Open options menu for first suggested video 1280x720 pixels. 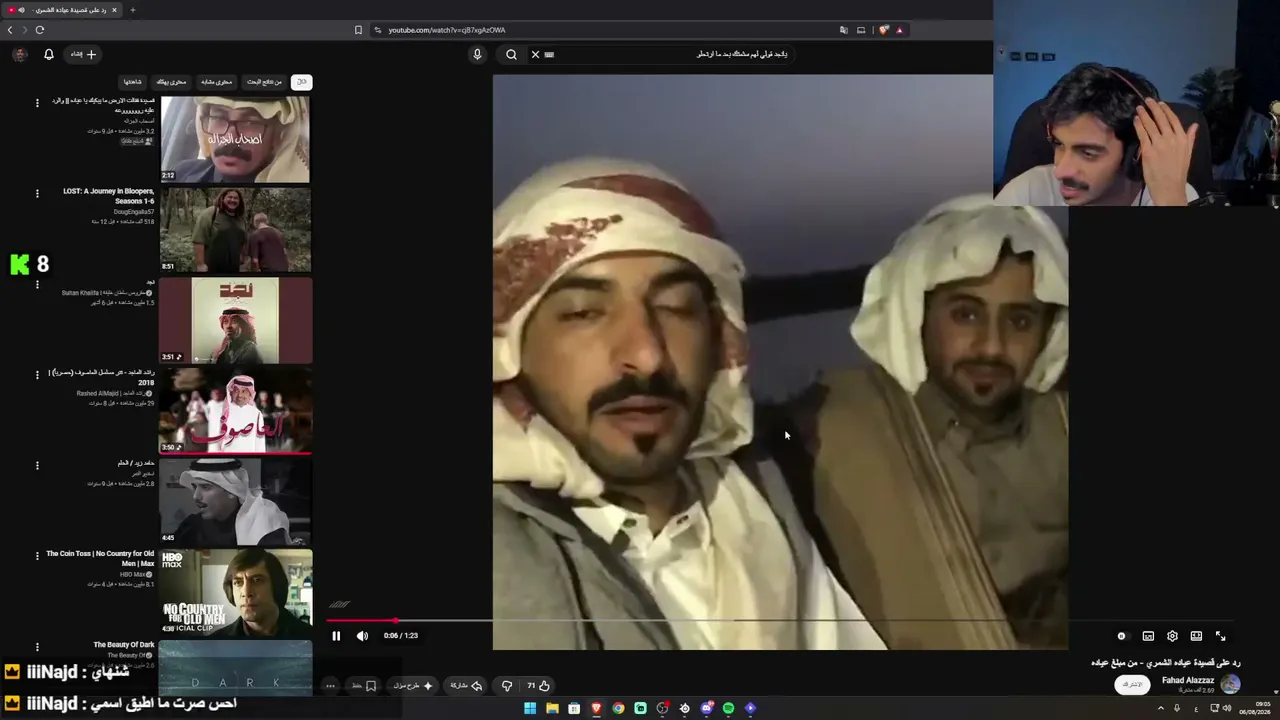click(x=37, y=103)
